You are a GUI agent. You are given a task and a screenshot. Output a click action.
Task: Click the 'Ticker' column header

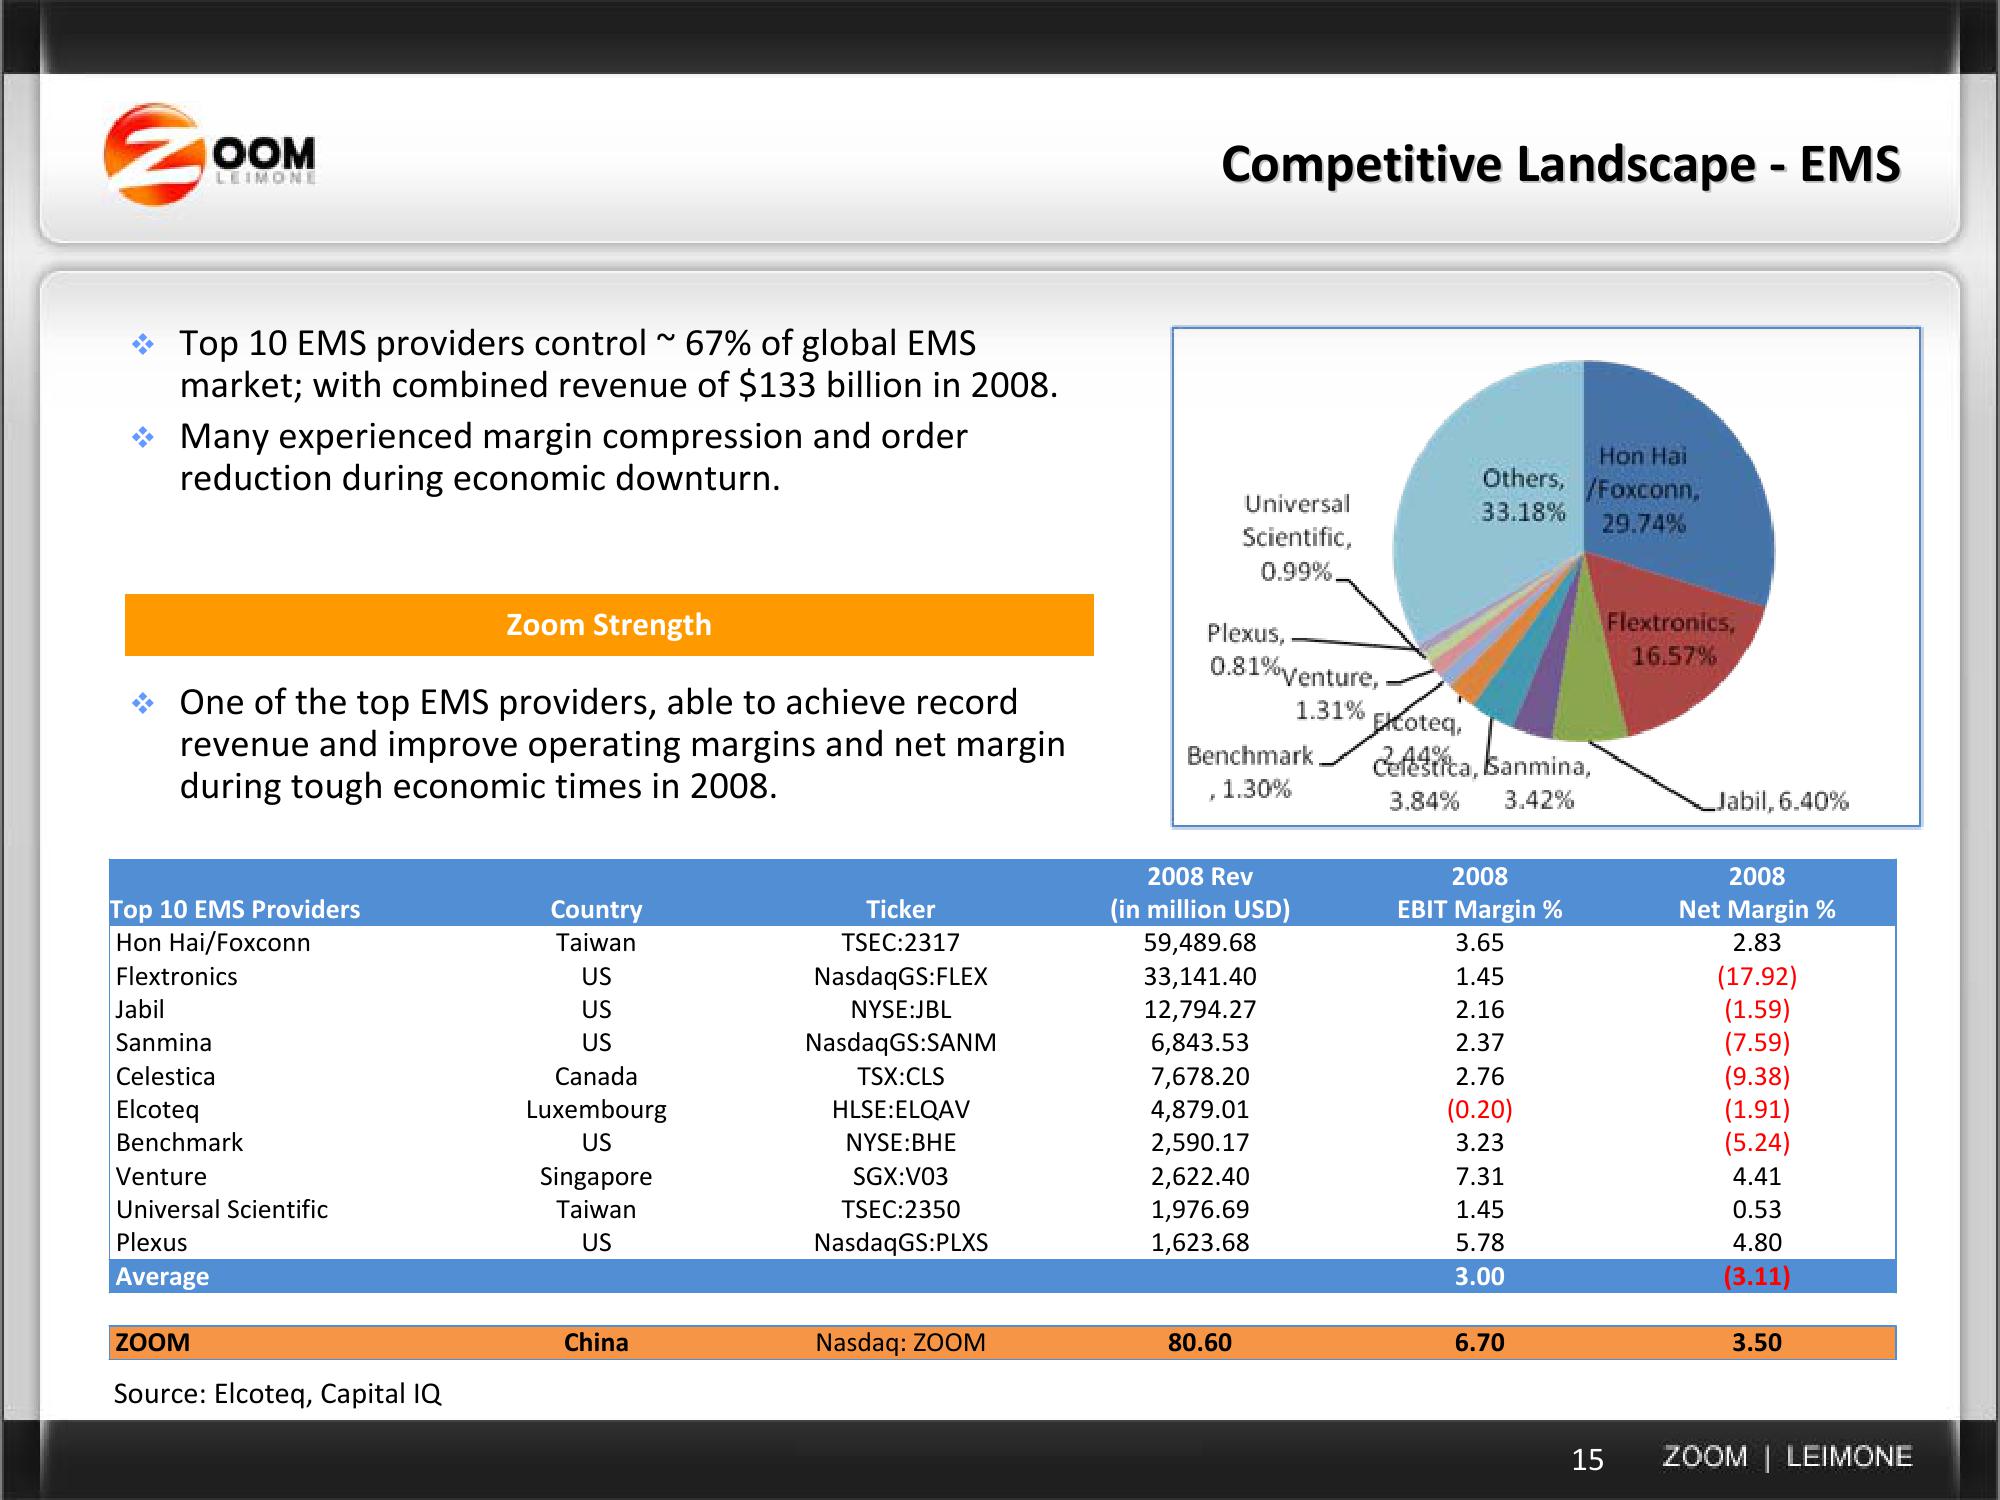pyautogui.click(x=900, y=909)
